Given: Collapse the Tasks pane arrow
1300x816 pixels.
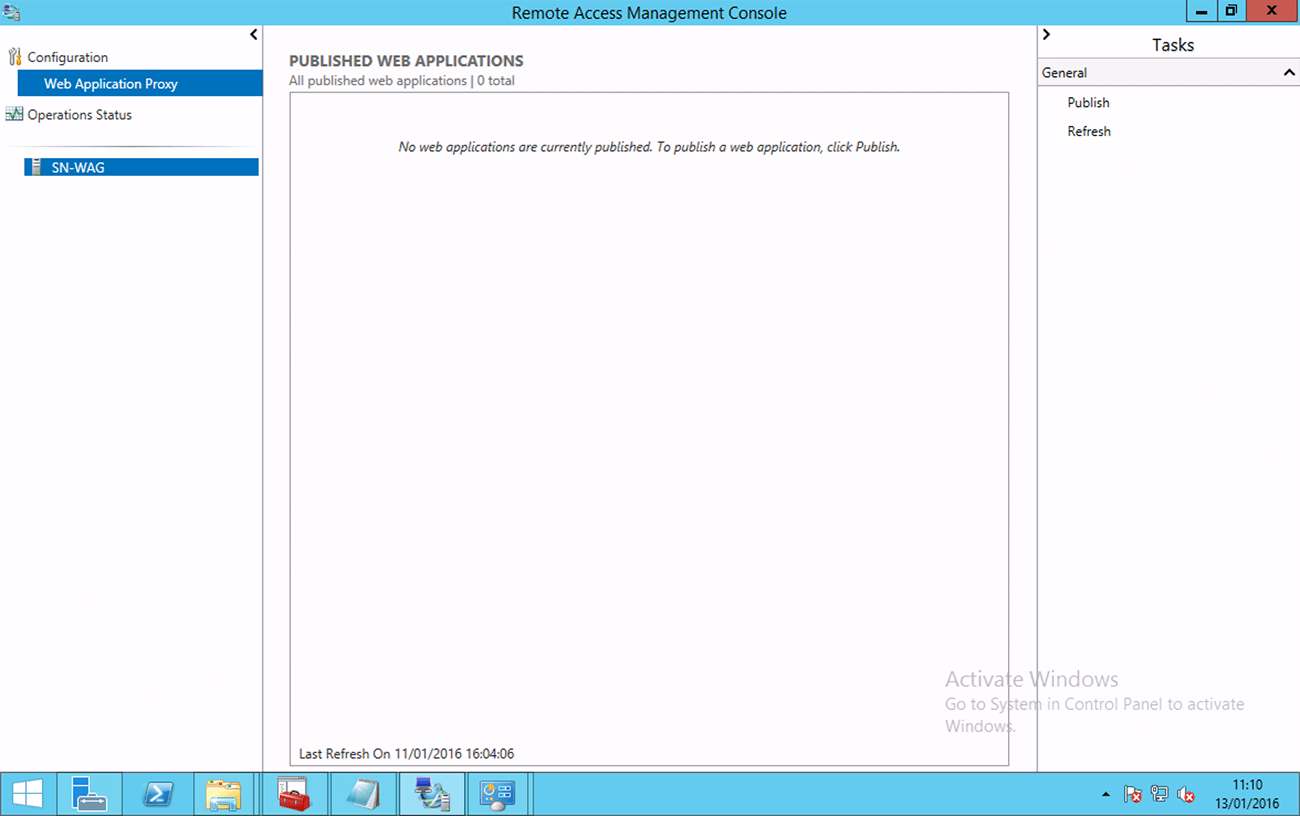Looking at the screenshot, I should click(x=1046, y=34).
